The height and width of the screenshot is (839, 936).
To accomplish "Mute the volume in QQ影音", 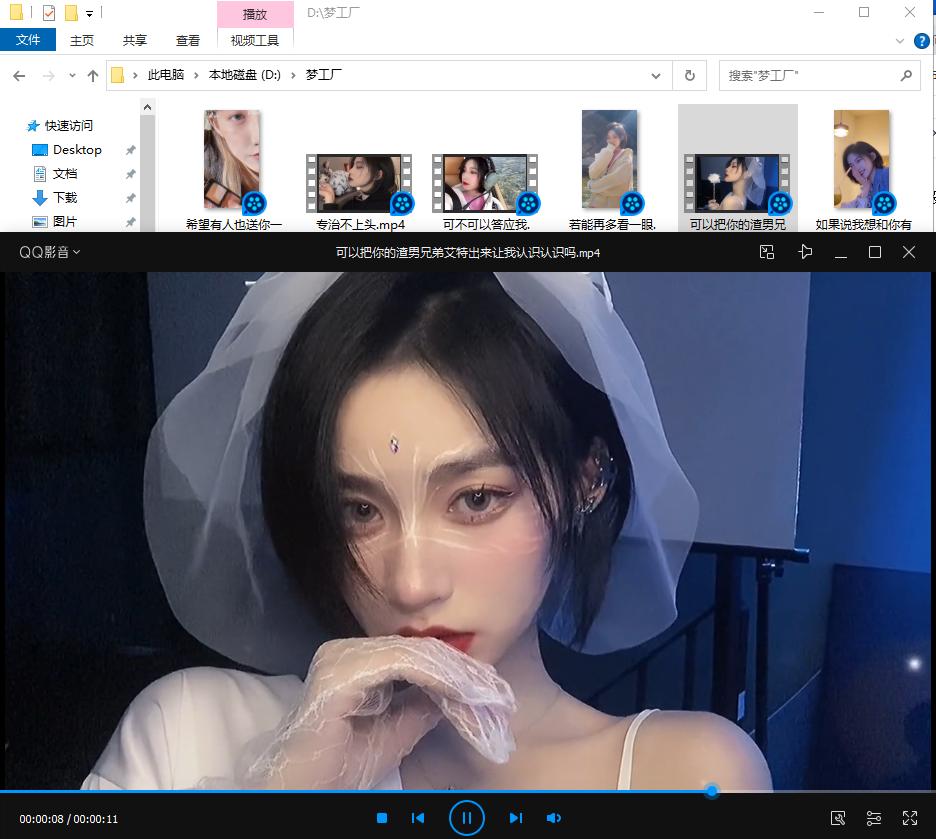I will pos(553,817).
